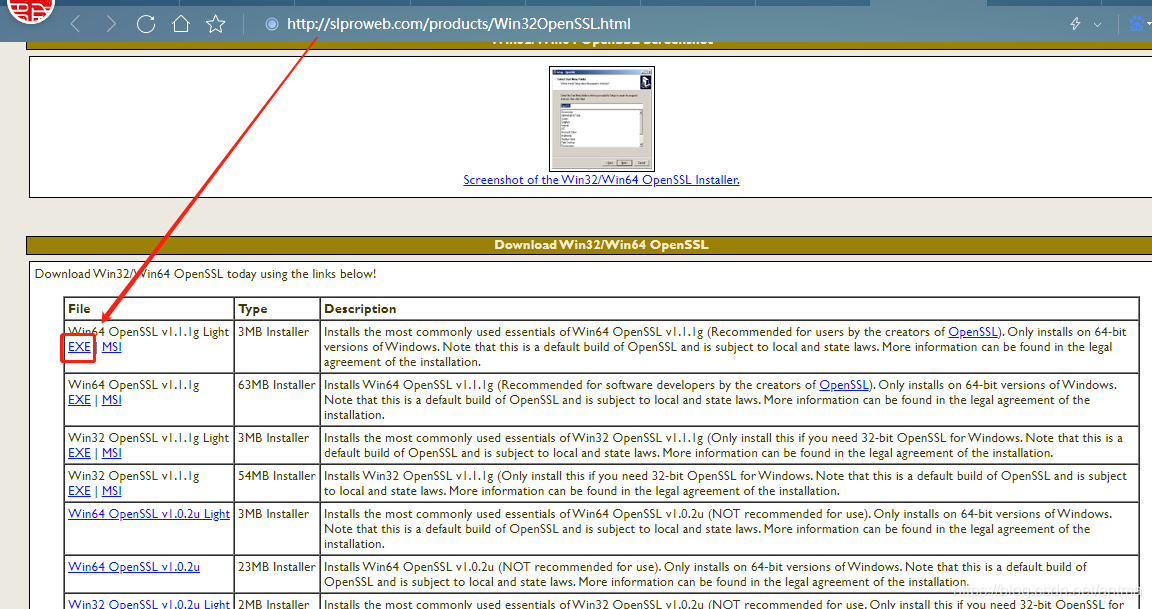Download Win32 OpenSSL v1.1.1g Light EXE
1152x609 pixels.
coord(79,453)
